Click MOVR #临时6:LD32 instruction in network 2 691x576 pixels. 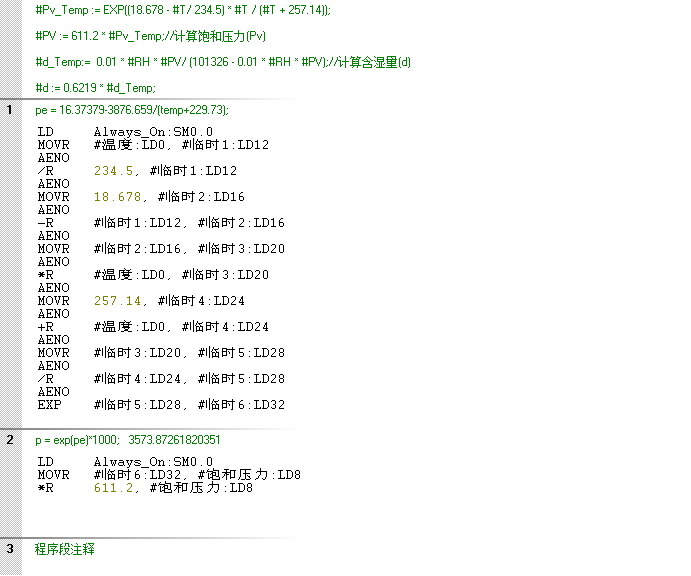[x=168, y=475]
